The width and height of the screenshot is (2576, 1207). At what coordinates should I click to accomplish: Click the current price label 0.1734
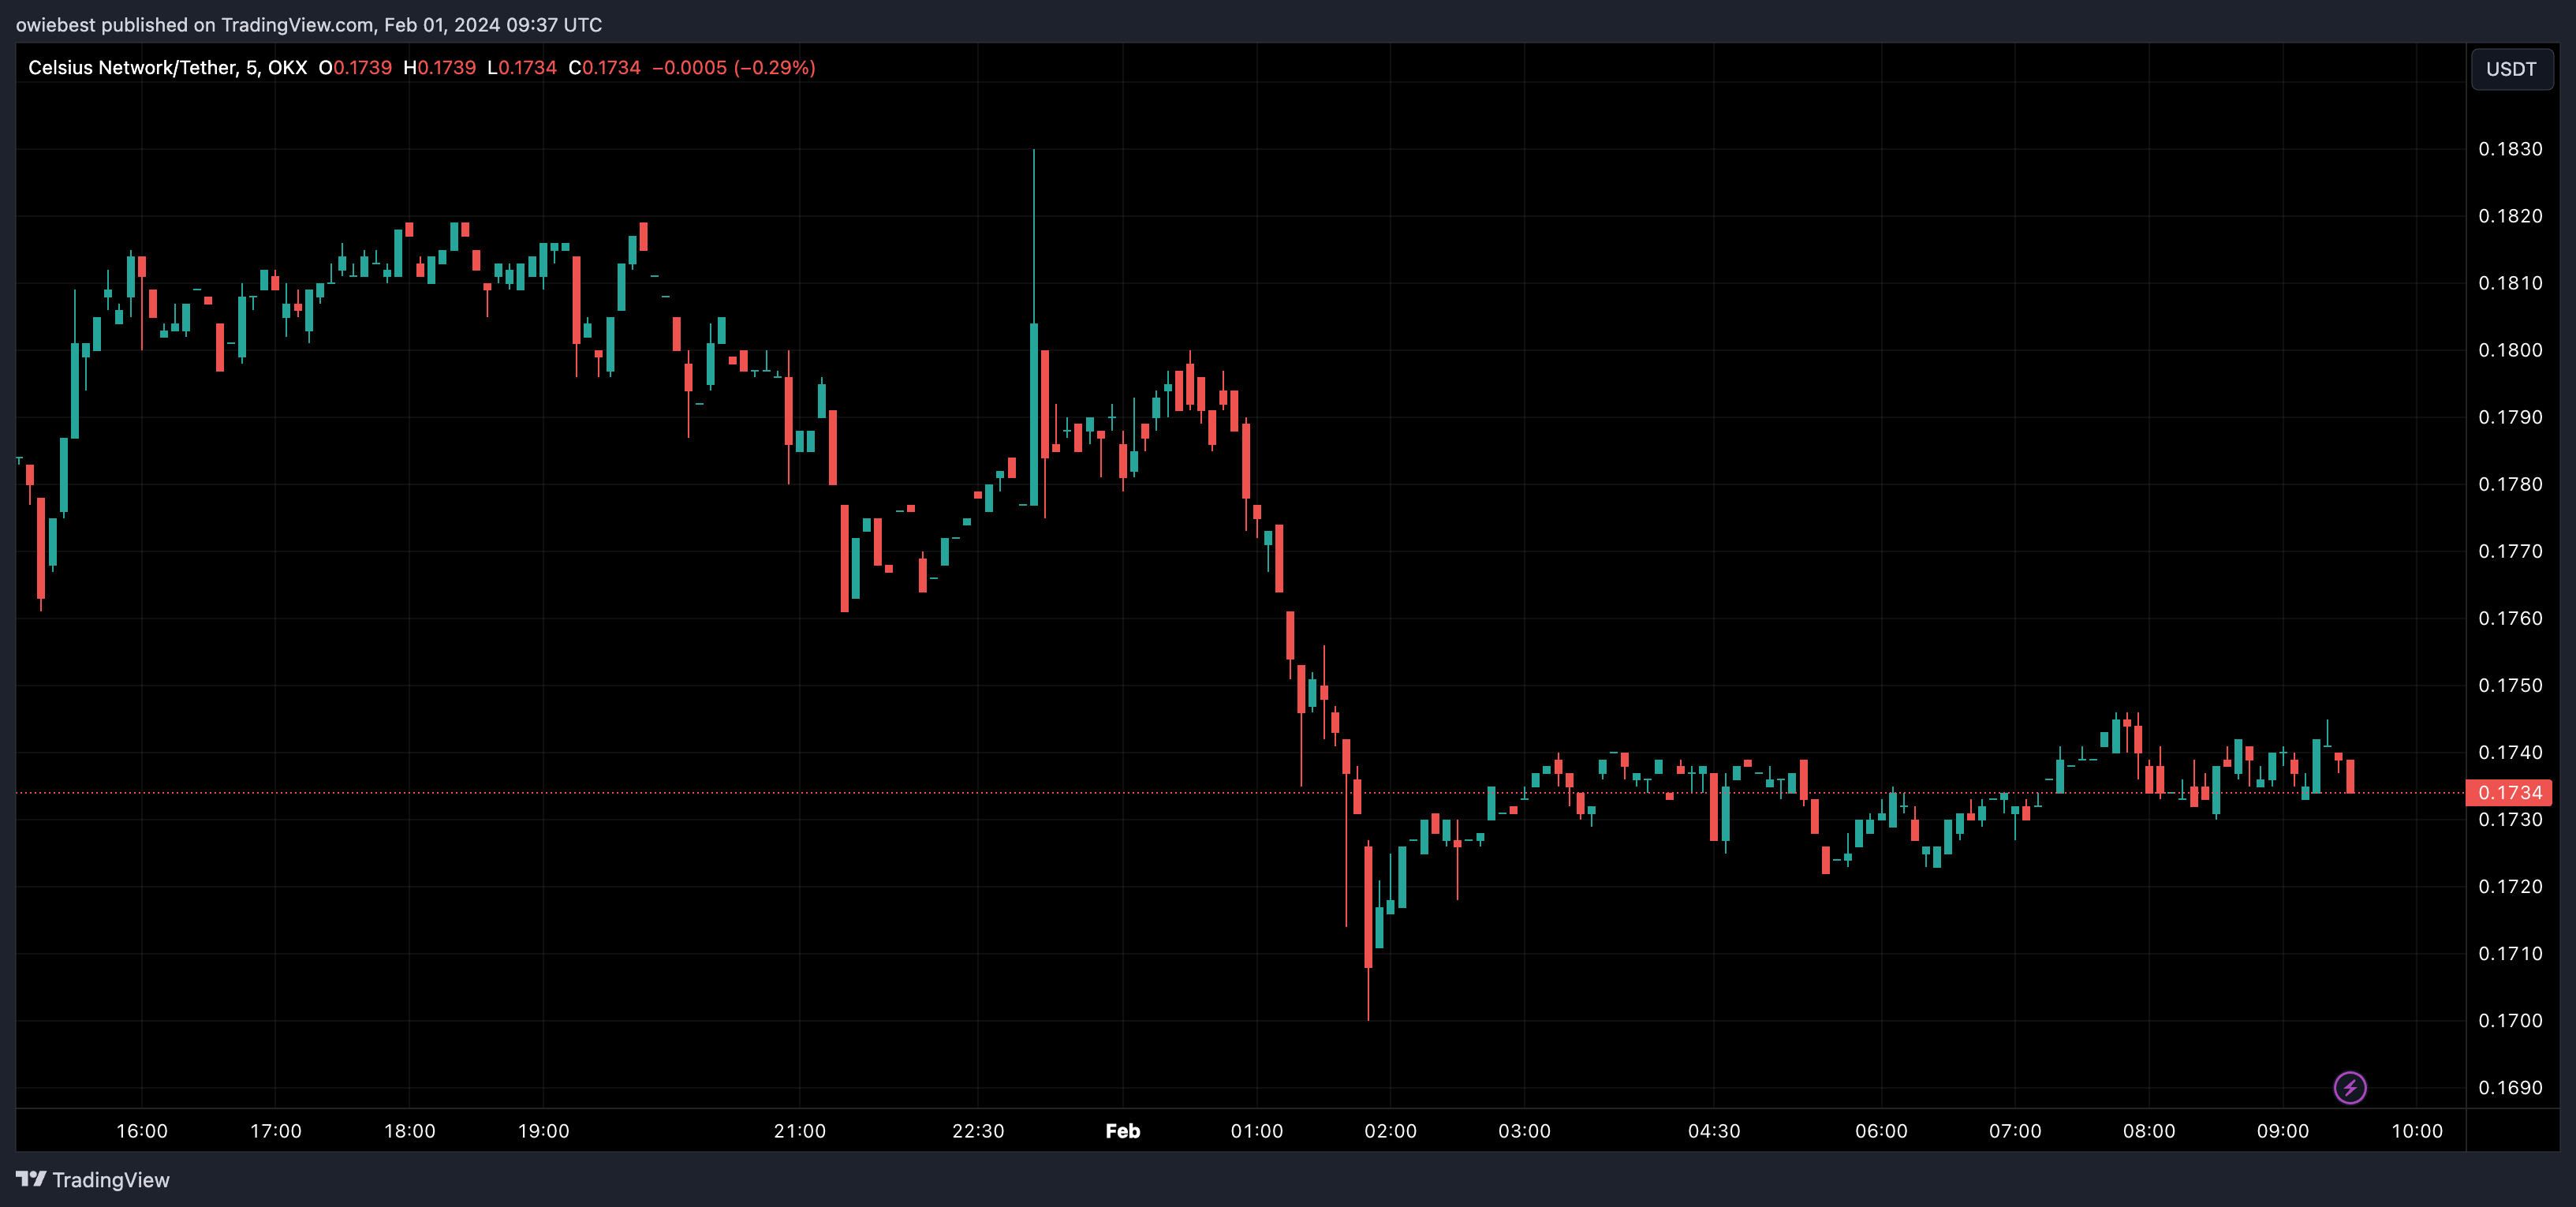click(2509, 793)
